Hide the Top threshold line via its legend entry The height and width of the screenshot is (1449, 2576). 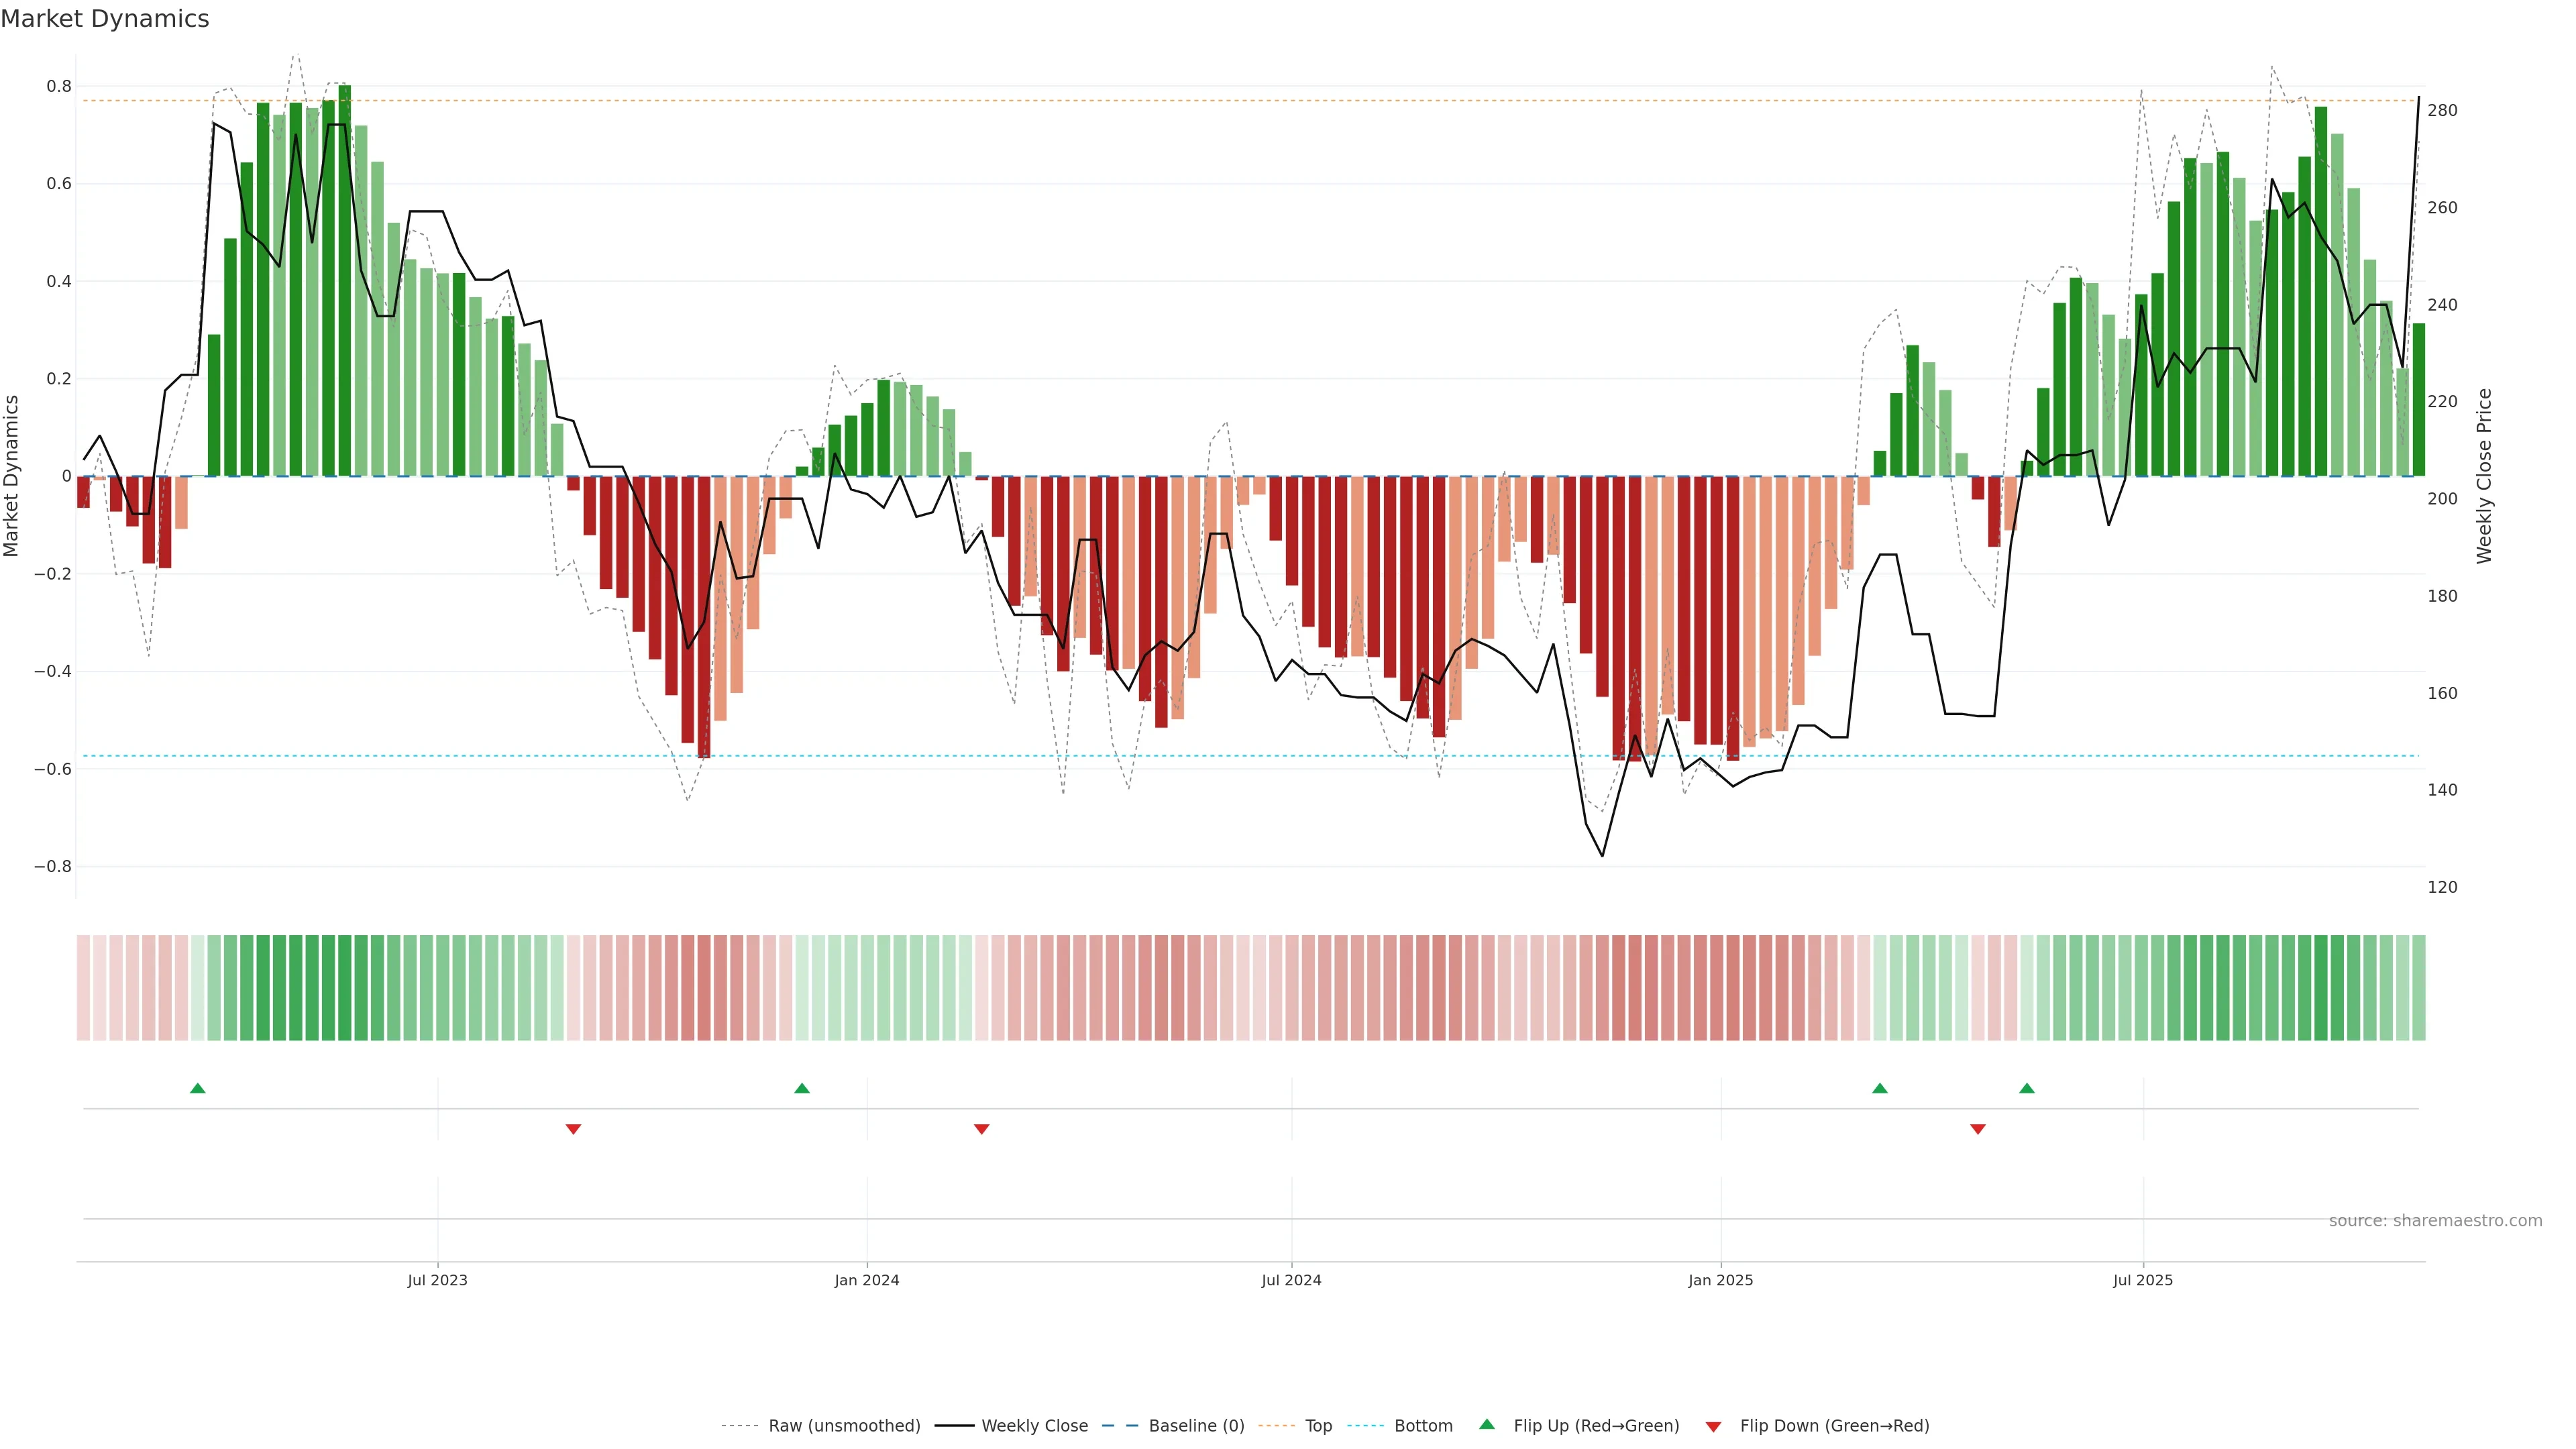point(1318,1426)
